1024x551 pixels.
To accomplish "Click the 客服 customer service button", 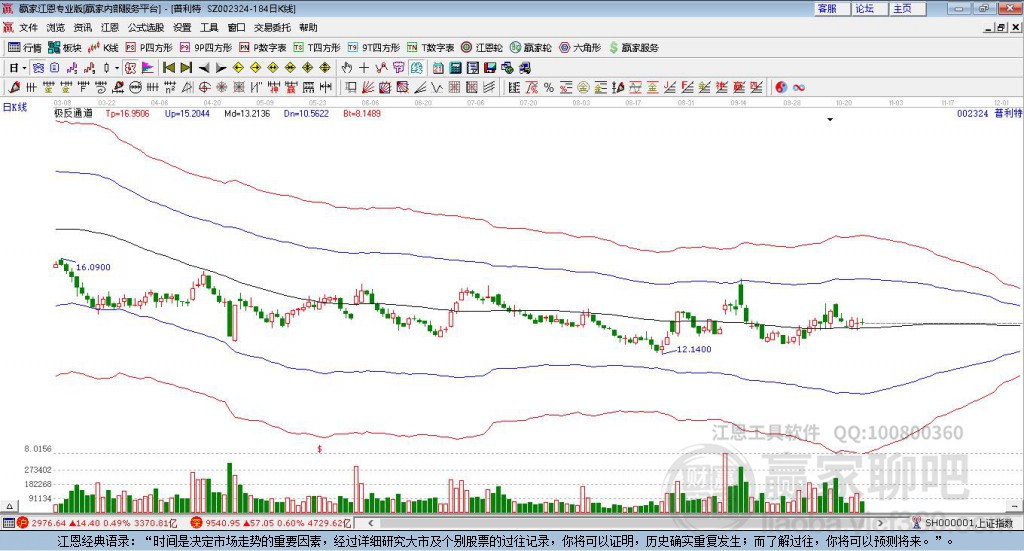I will pyautogui.click(x=832, y=8).
